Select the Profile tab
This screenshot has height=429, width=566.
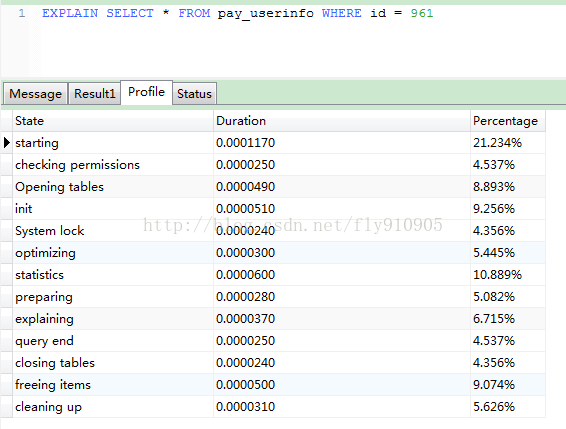tap(147, 92)
